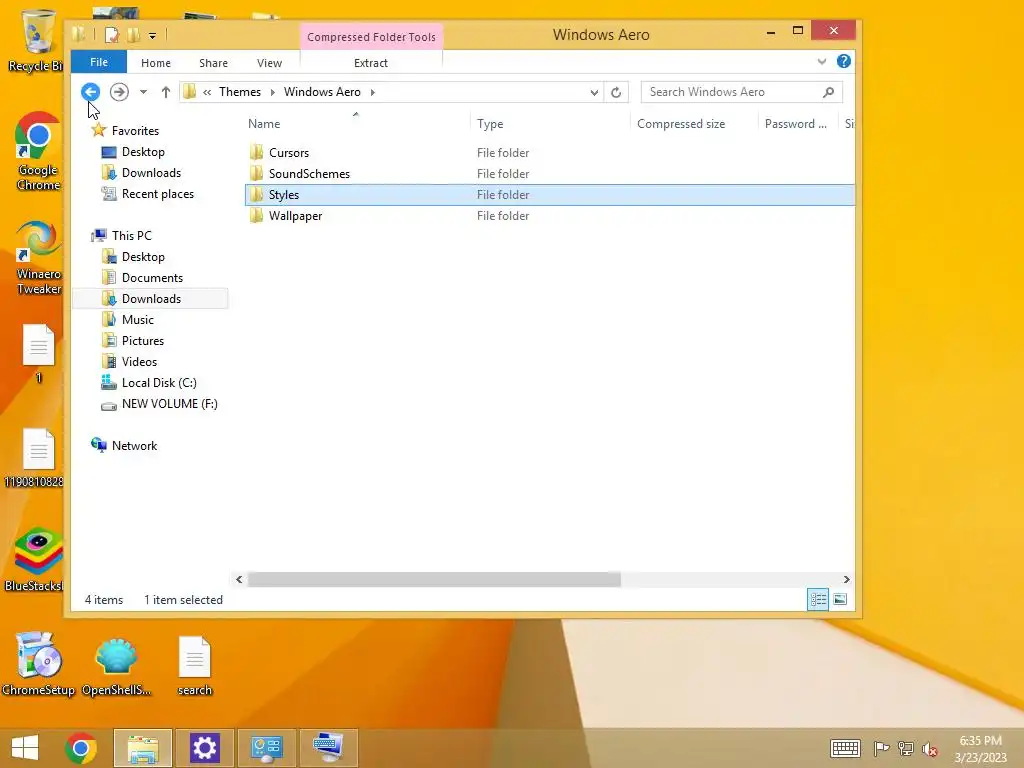The height and width of the screenshot is (768, 1024).
Task: Click the Properties quick access icon
Action: tap(112, 35)
